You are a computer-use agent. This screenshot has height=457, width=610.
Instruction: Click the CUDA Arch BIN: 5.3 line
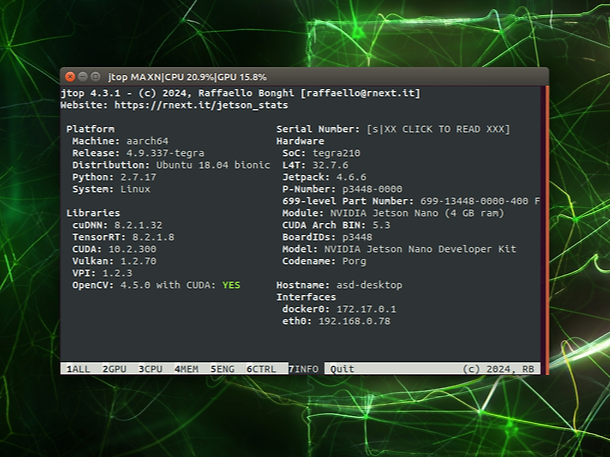click(337, 225)
